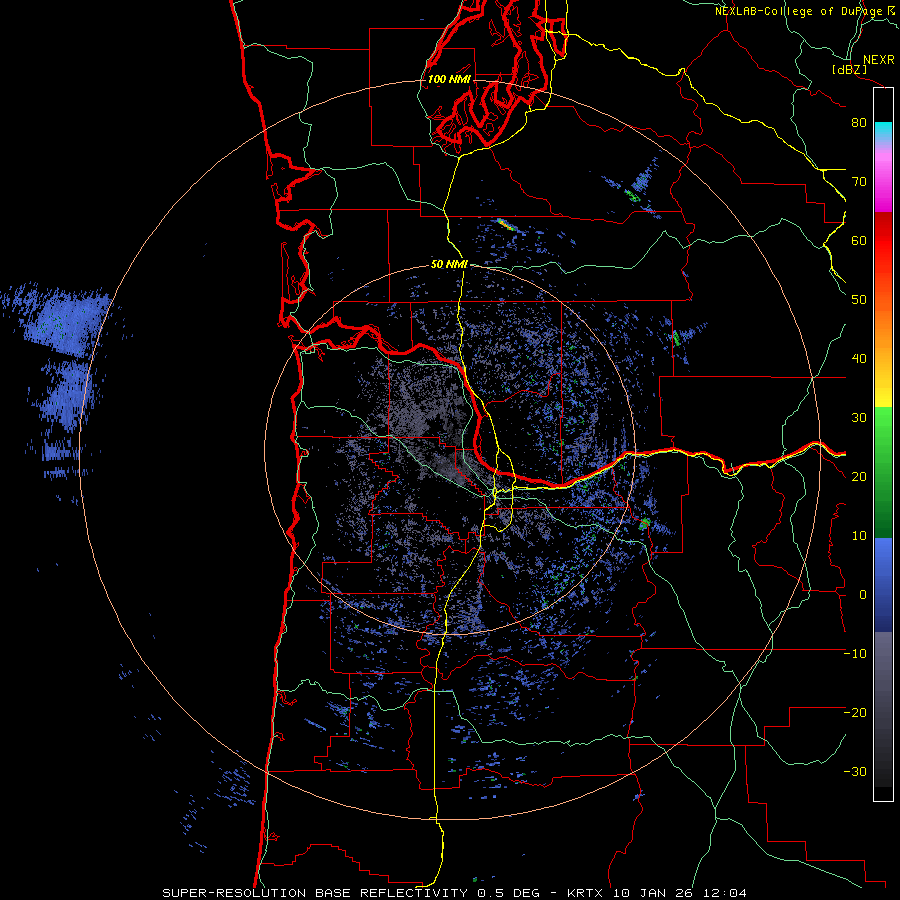This screenshot has width=900, height=900.
Task: Click the NEXLAB-College of DuPage credit text
Action: (805, 11)
